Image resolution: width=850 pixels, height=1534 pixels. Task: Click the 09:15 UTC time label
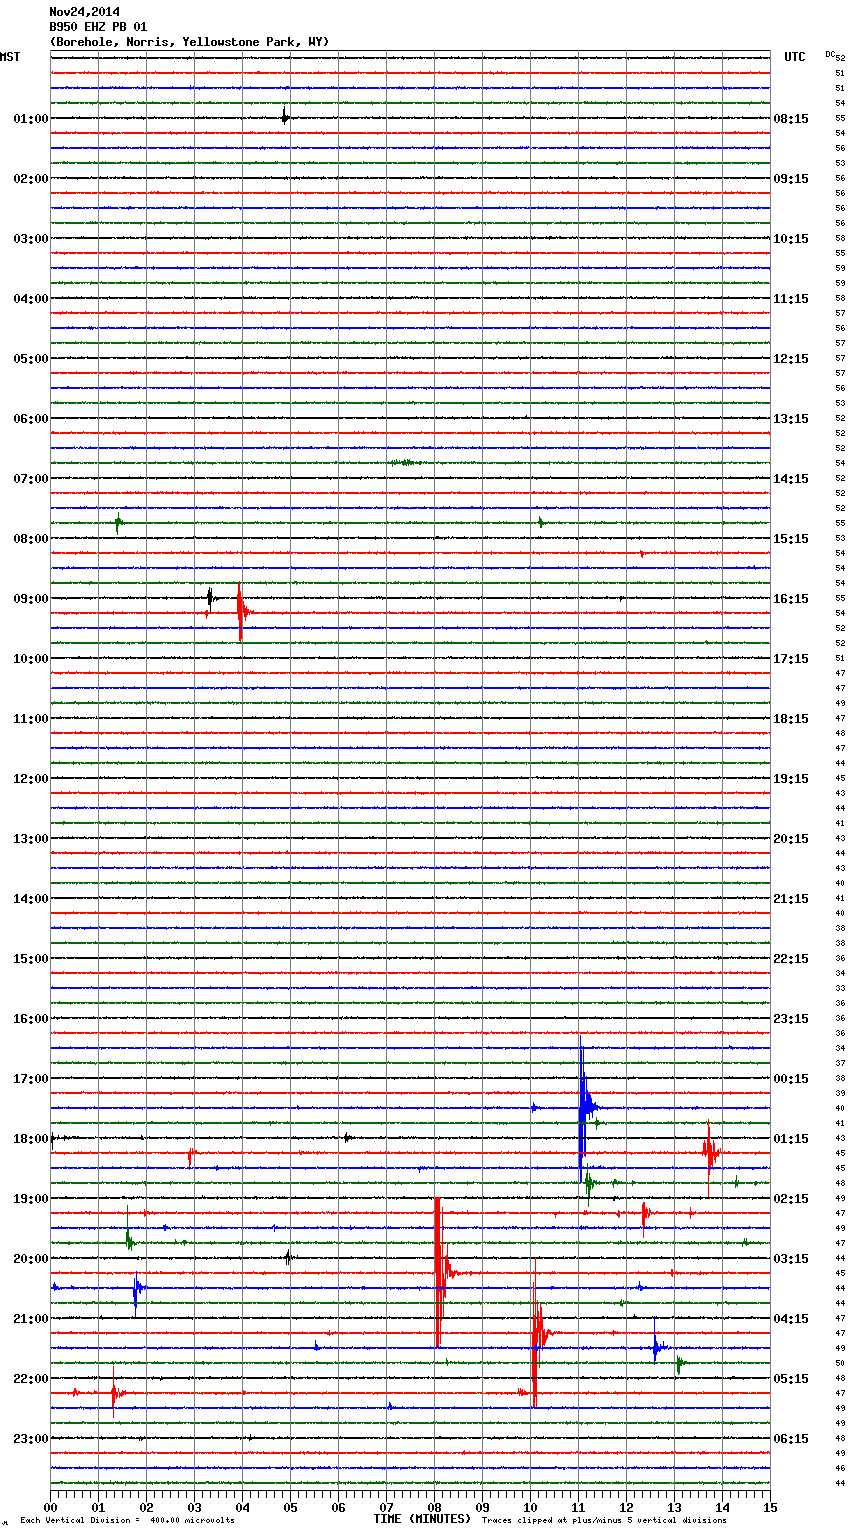click(791, 179)
